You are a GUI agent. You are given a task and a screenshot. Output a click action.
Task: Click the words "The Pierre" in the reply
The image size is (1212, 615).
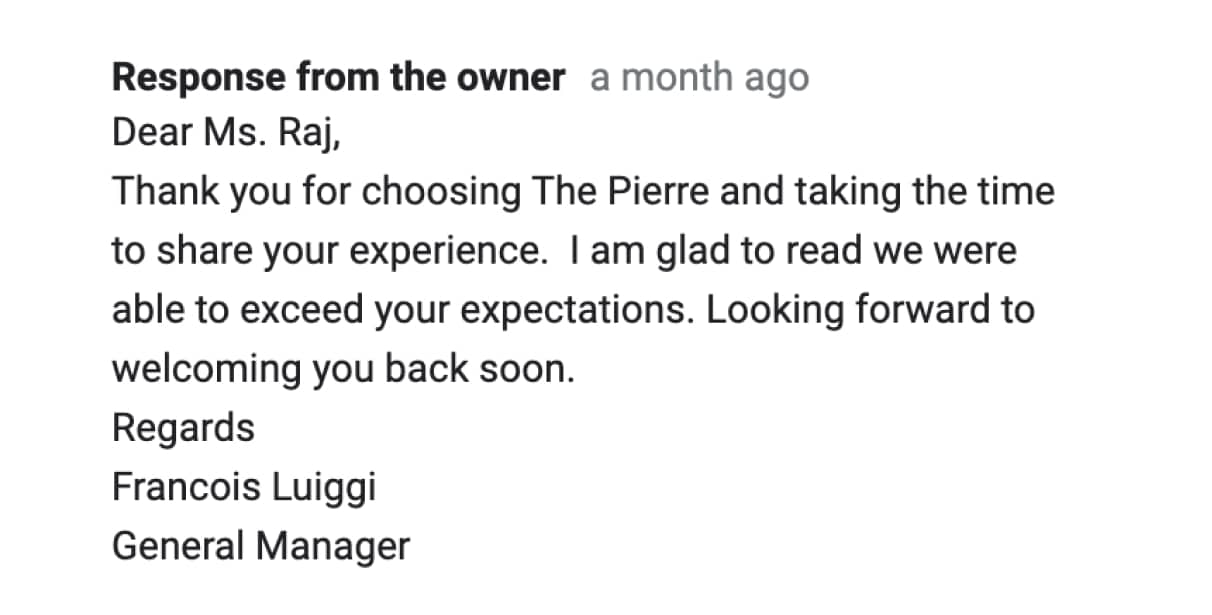point(620,192)
